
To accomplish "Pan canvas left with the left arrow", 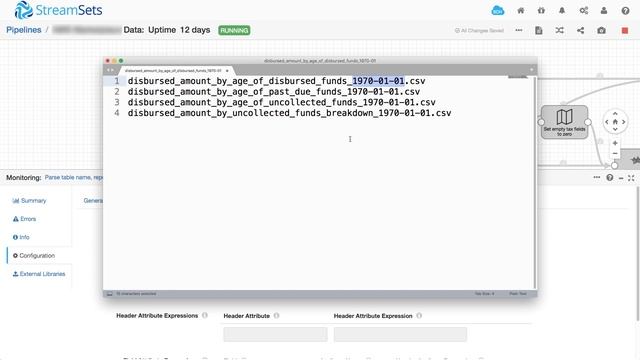I will pyautogui.click(x=607, y=122).
